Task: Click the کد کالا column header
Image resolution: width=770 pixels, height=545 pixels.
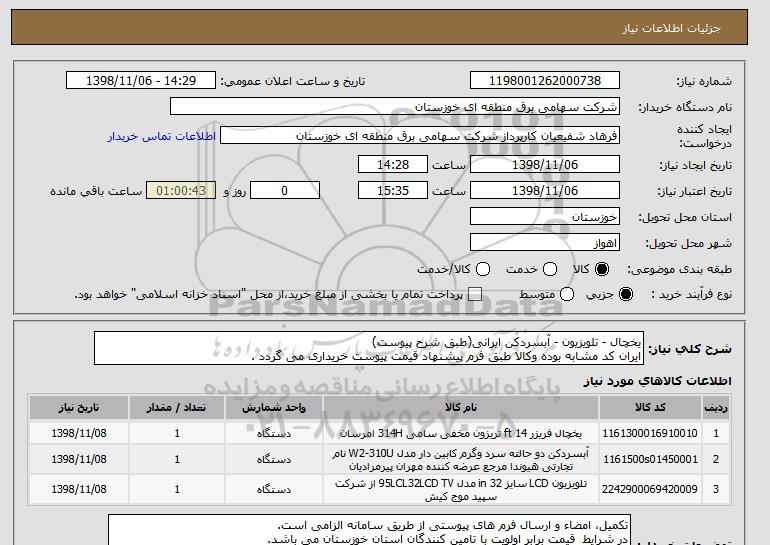Action: coord(650,408)
